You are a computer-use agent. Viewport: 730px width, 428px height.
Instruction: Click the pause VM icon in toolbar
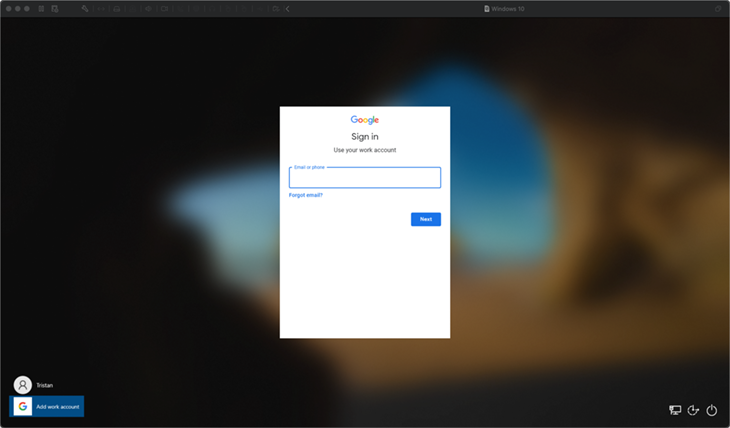pos(41,8)
